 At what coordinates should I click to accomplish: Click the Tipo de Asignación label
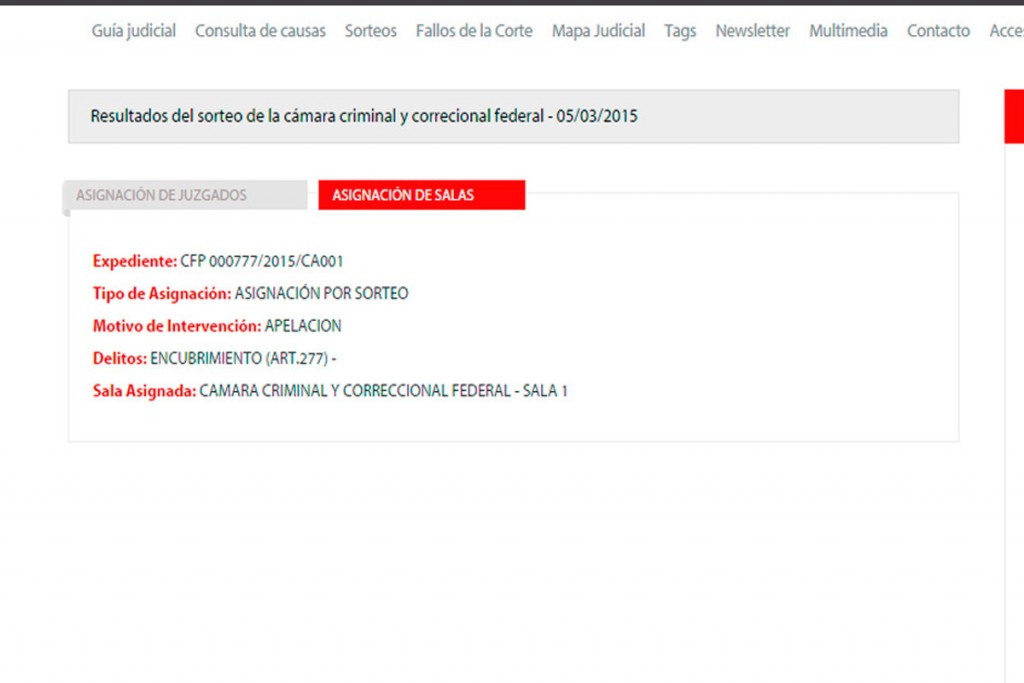[162, 293]
